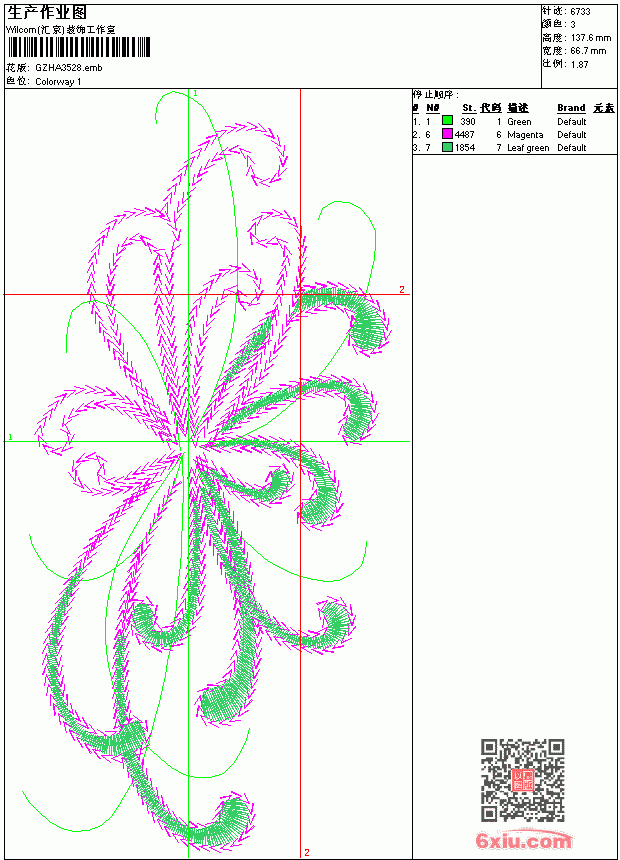Click the Brand column header
620x860 pixels.
pyautogui.click(x=571, y=108)
